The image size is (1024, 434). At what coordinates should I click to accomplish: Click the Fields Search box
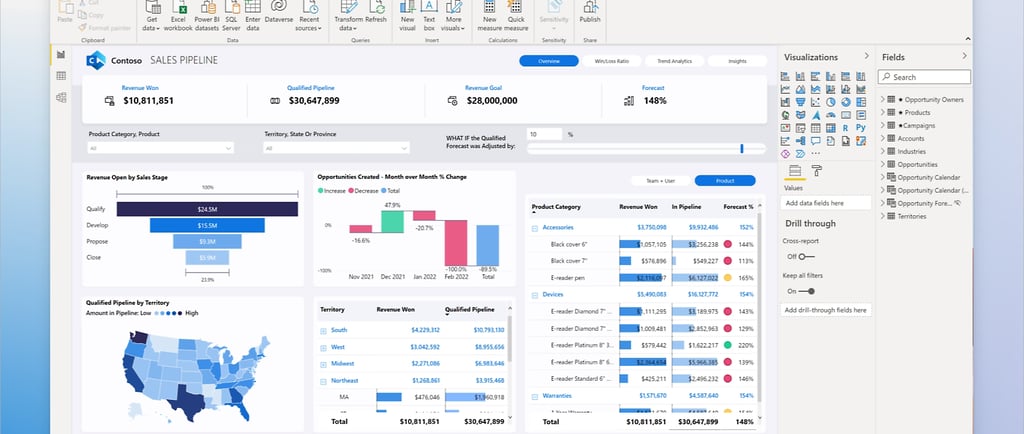pyautogui.click(x=924, y=77)
